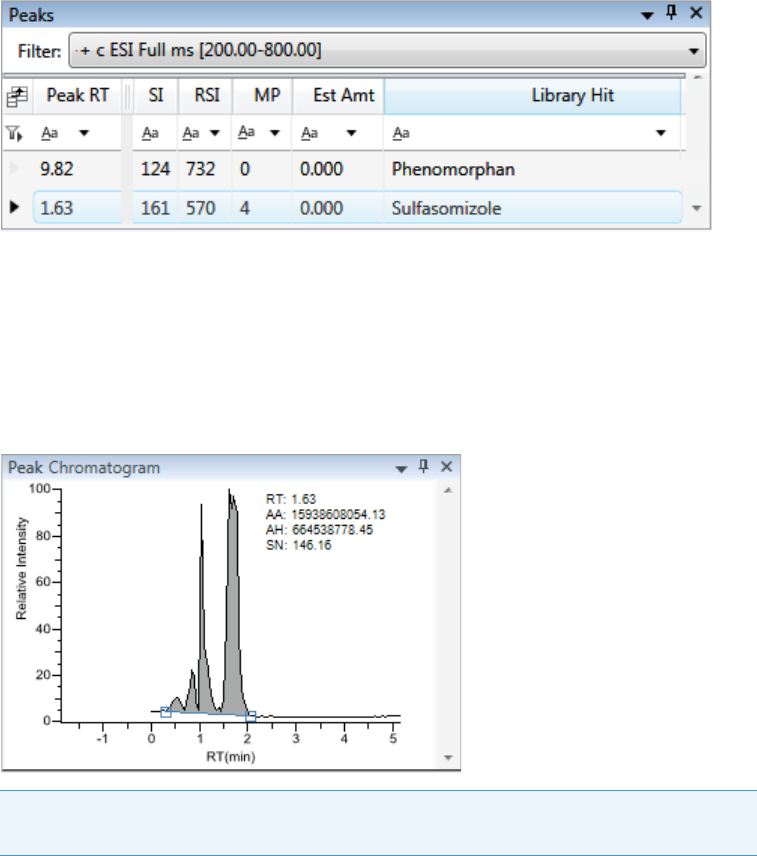This screenshot has width=757, height=856.
Task: Open MP filter dropdown arrow
Action: (x=275, y=133)
